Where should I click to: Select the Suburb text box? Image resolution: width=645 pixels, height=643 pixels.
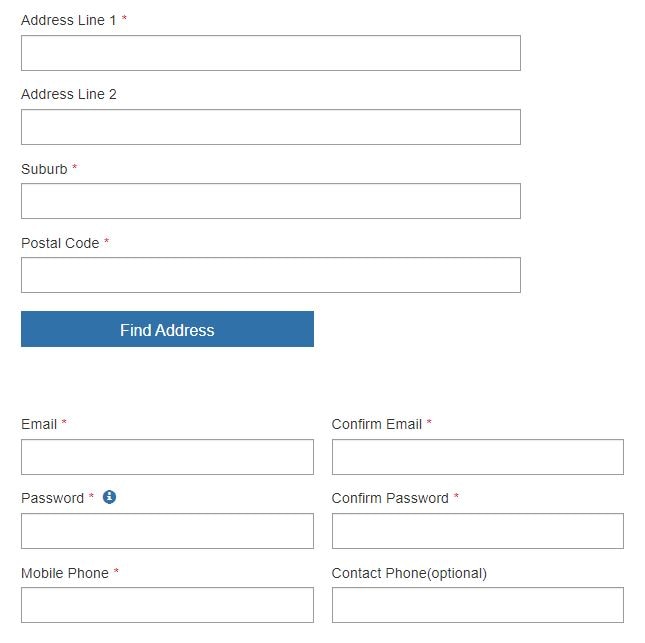click(x=270, y=201)
